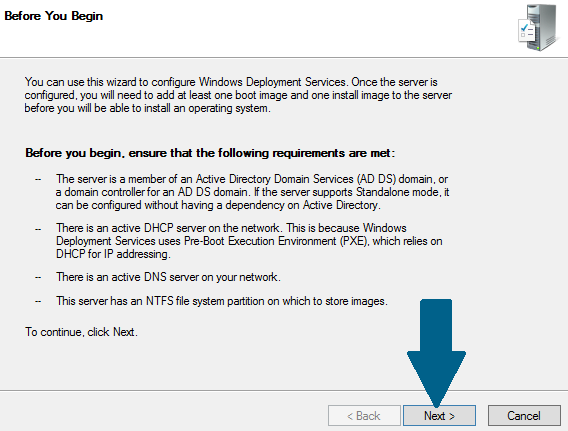Click the bold 'ensure that the following requirements' heading

[210, 153]
